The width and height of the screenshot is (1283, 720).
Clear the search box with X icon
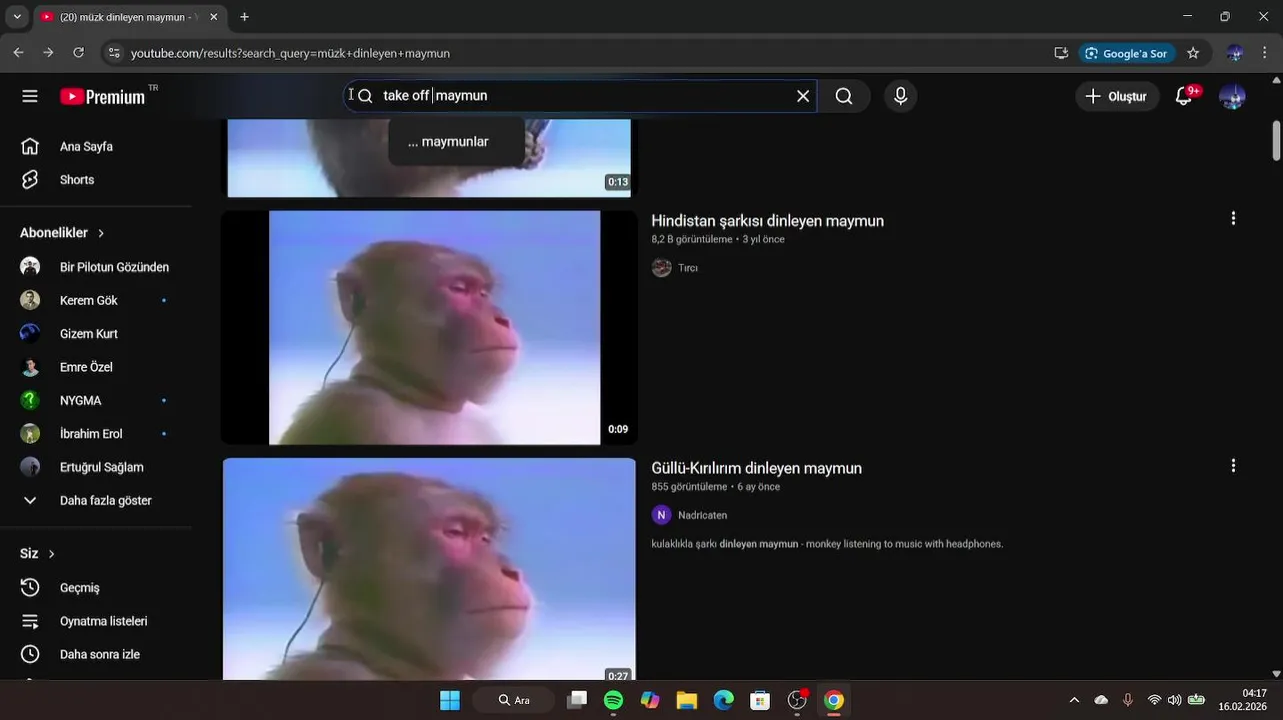pyautogui.click(x=803, y=96)
